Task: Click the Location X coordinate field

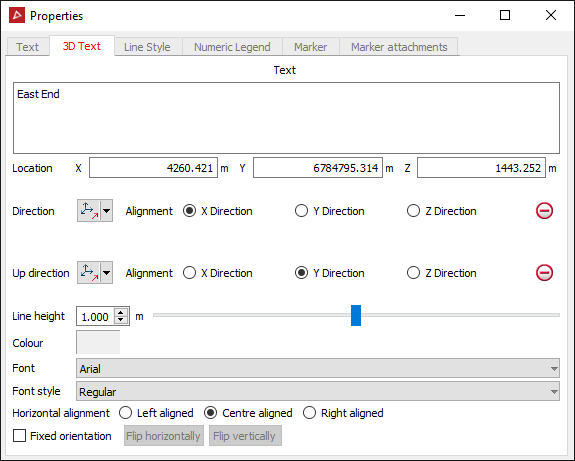Action: 153,168
